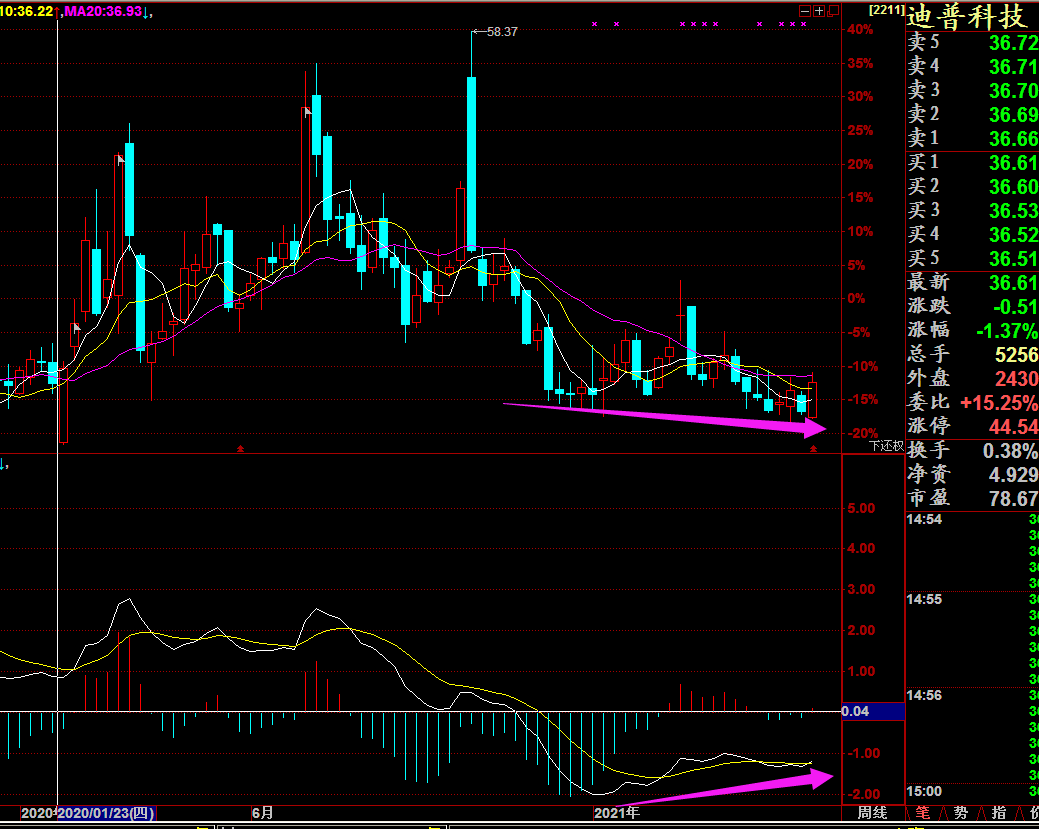Click the 14:56 tick timestamp
This screenshot has height=829, width=1039.
pos(924,695)
